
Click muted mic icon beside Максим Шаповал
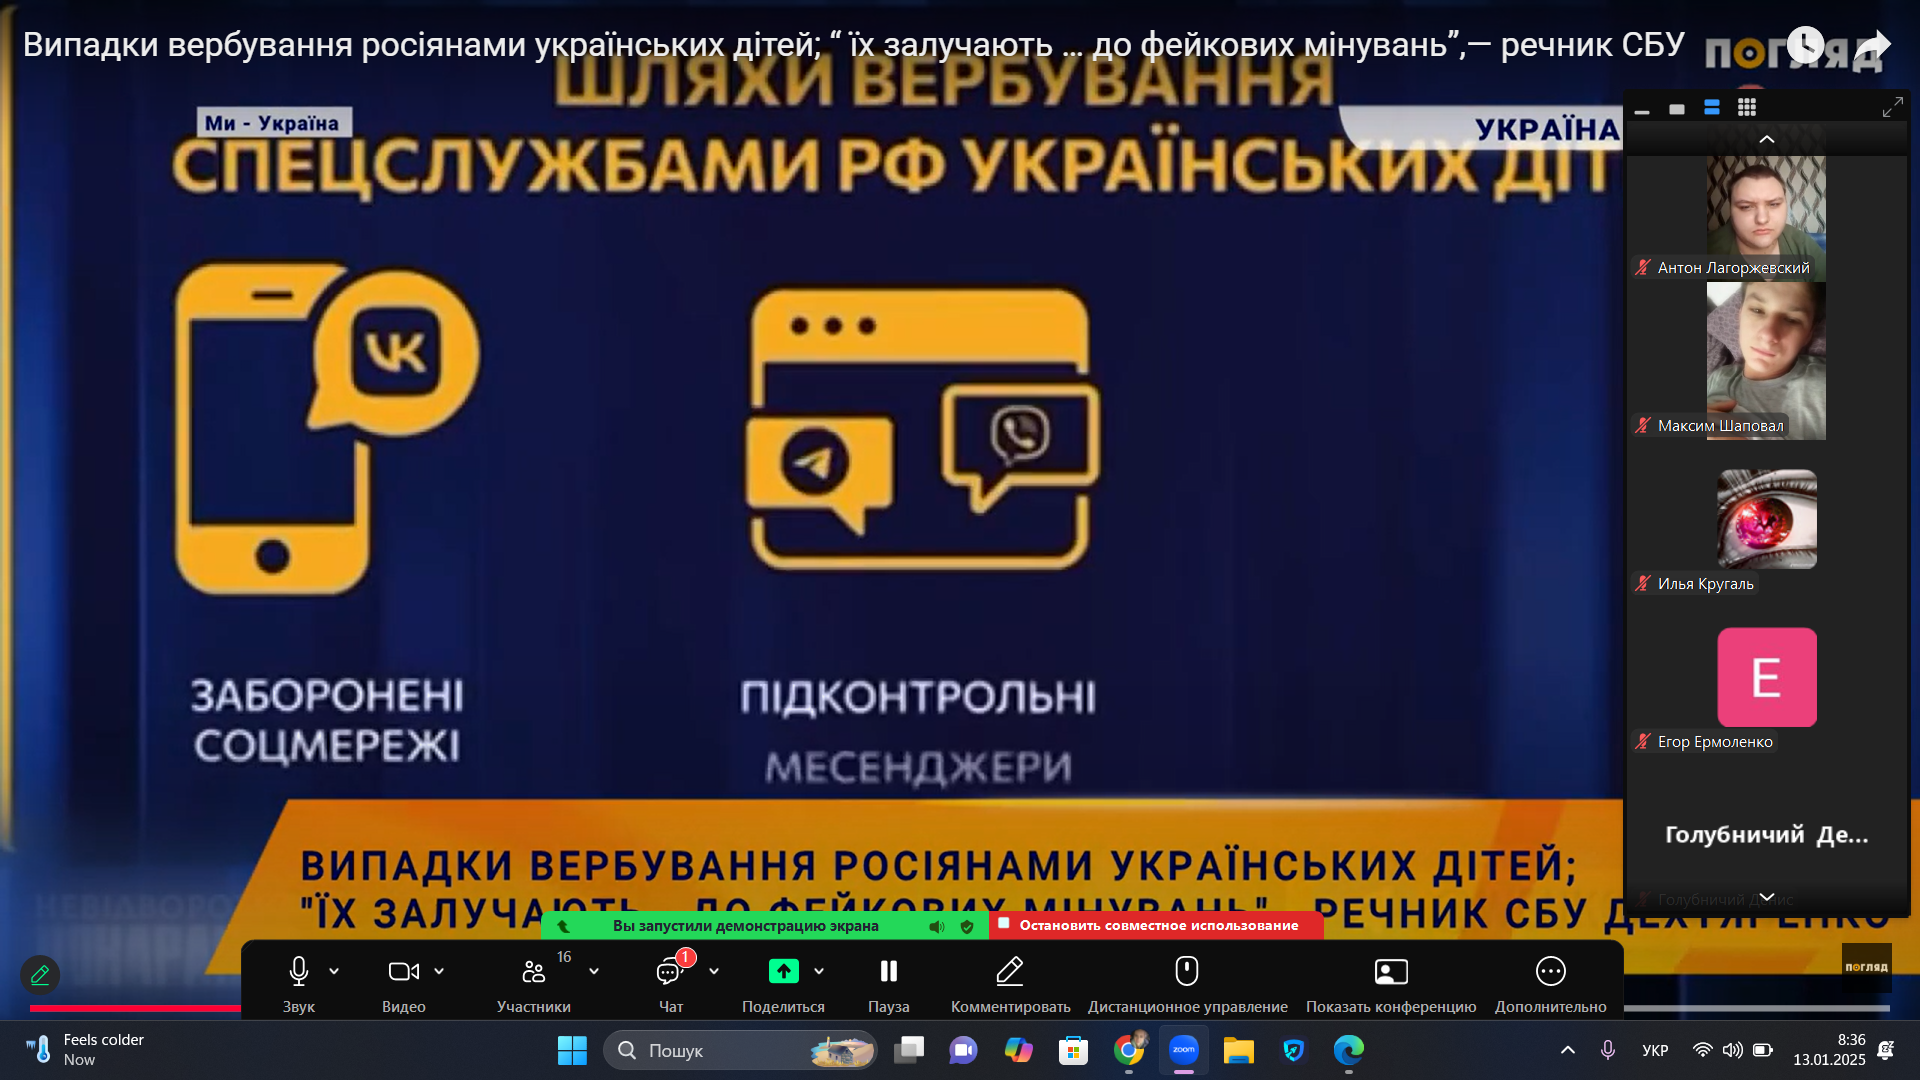coord(1643,425)
